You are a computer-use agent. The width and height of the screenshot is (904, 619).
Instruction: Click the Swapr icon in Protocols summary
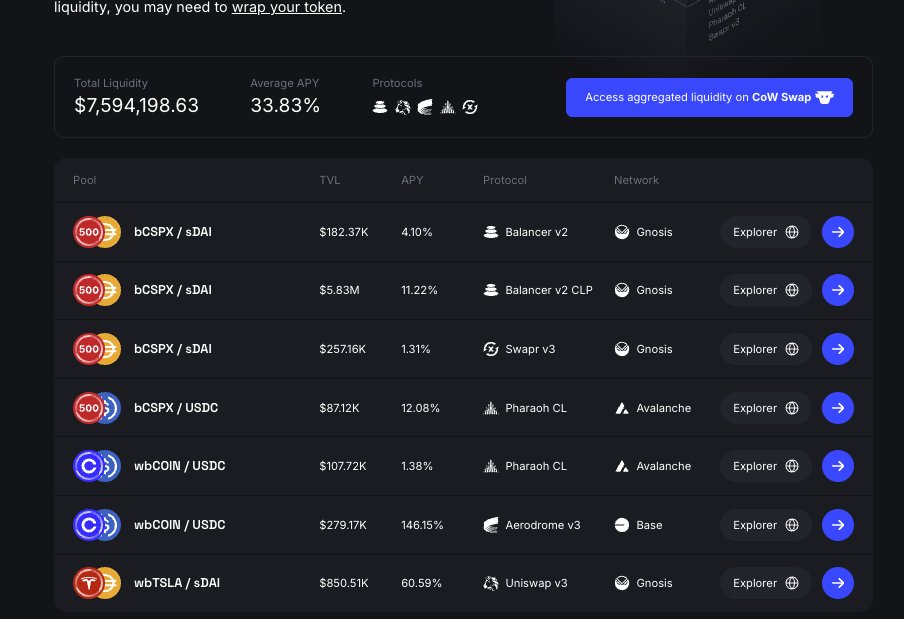(470, 107)
